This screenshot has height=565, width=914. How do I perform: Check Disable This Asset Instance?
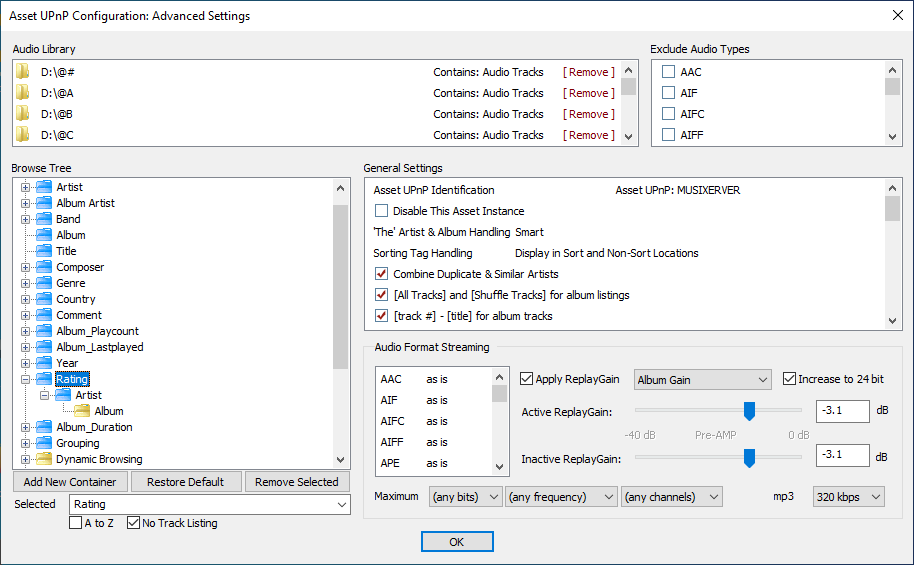(x=381, y=210)
